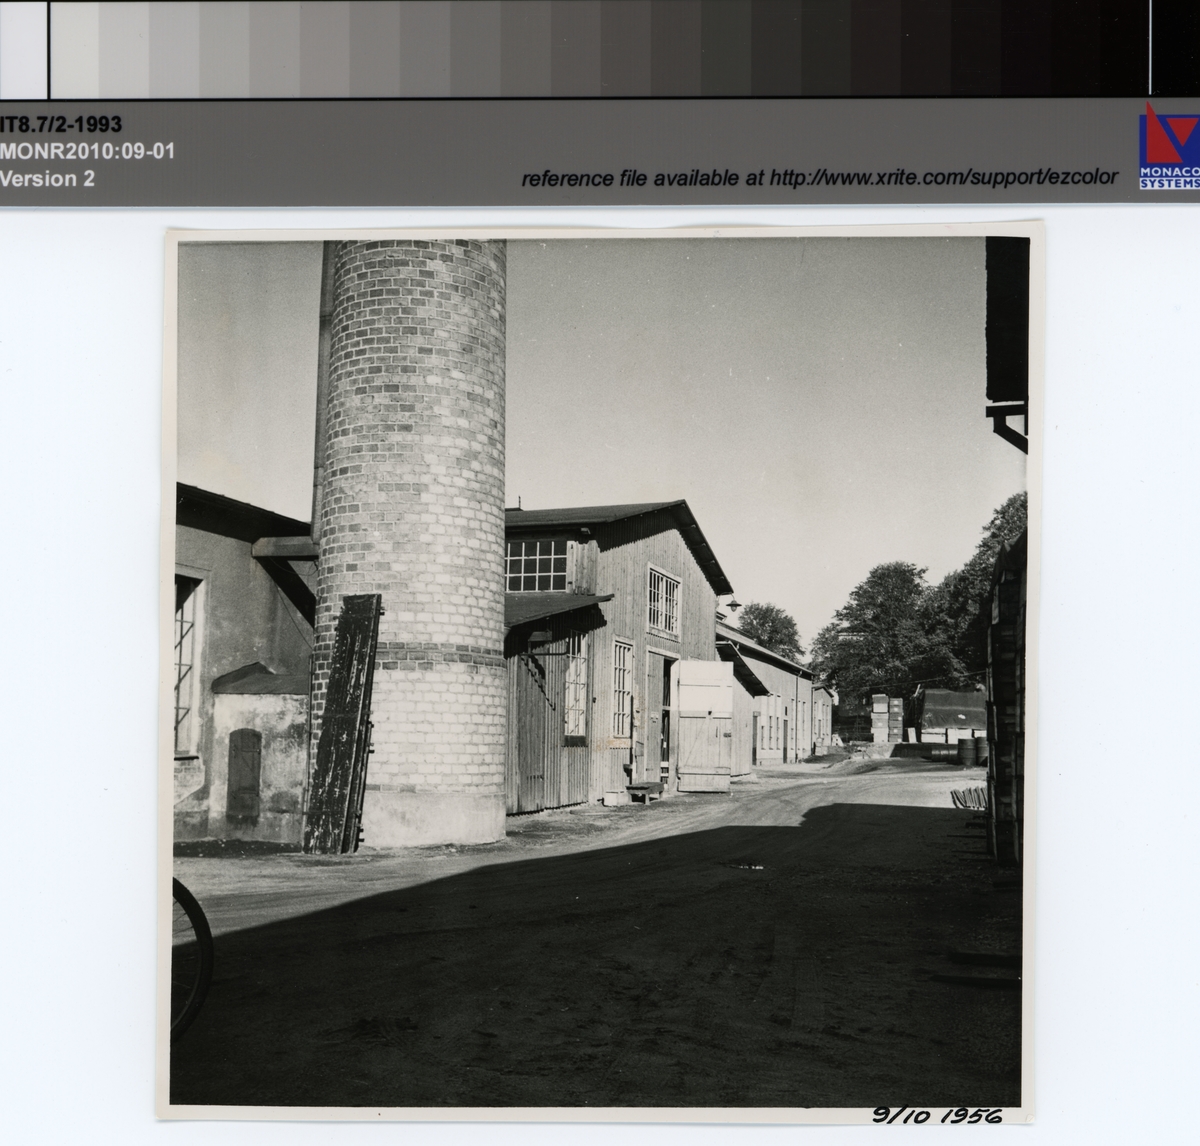This screenshot has width=1200, height=1146.
Task: Click the dark plank leaning against the chimney
Action: (x=342, y=724)
